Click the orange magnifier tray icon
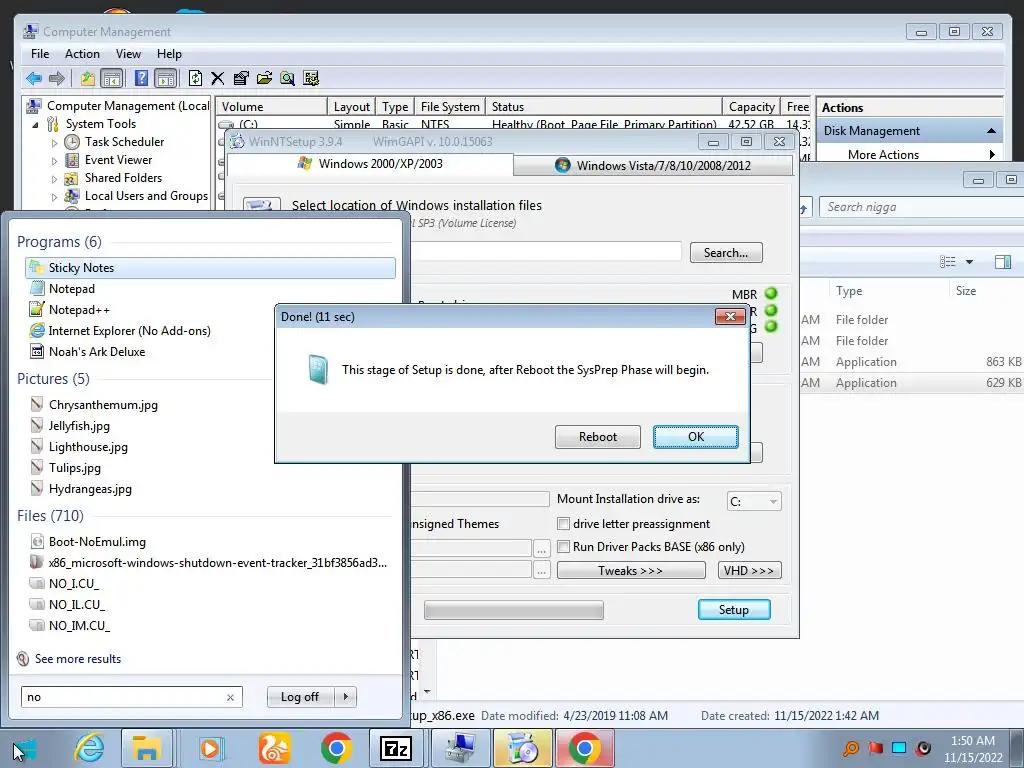1024x768 pixels. coord(851,748)
